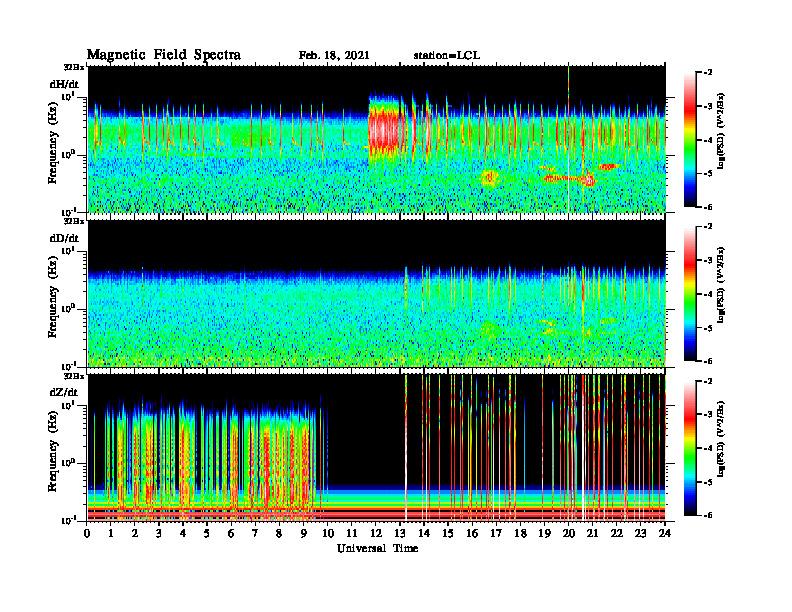Viewport: 792px width, 612px height.
Task: Click hour tick label 2 on time axis
Action: click(x=134, y=533)
